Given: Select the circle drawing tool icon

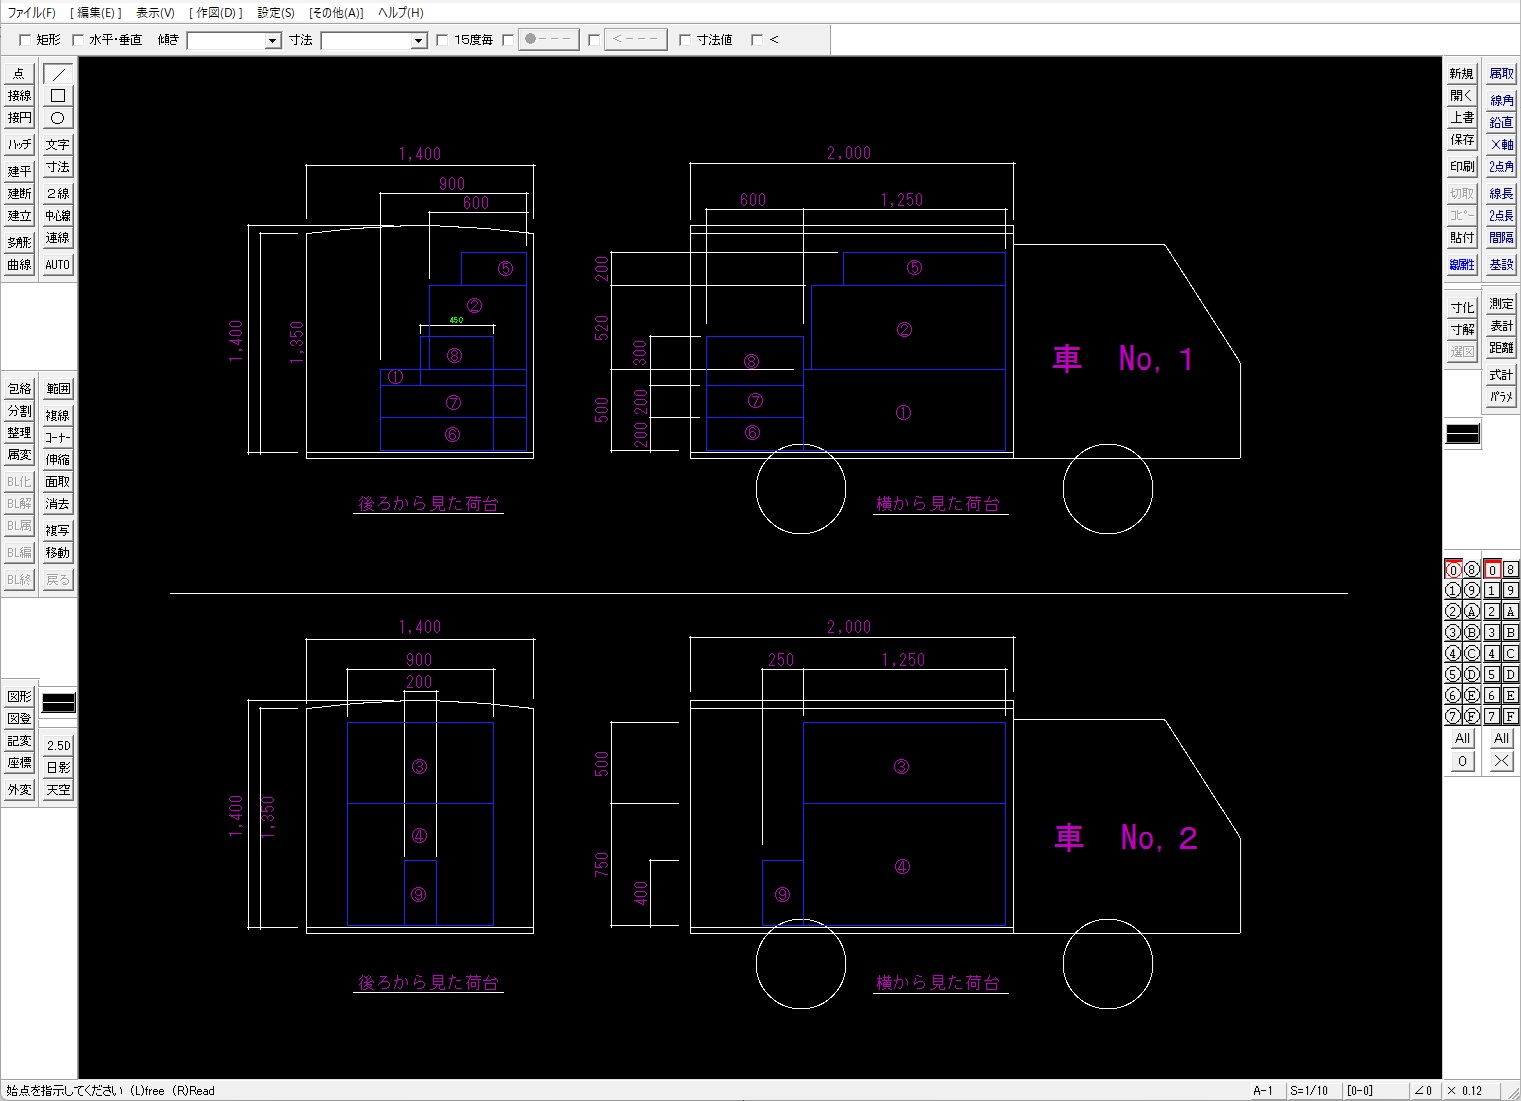Looking at the screenshot, I should tap(58, 118).
